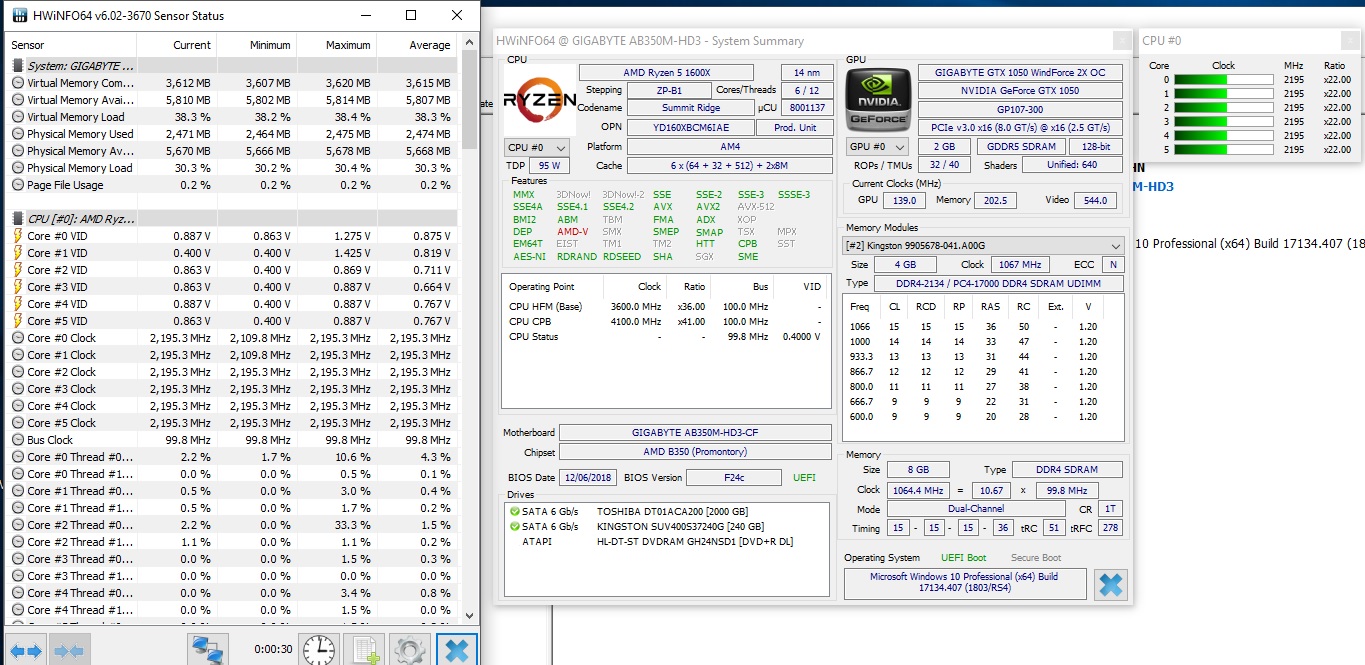Click the Average column header
Viewport: 1365px width, 665px height.
click(417, 45)
